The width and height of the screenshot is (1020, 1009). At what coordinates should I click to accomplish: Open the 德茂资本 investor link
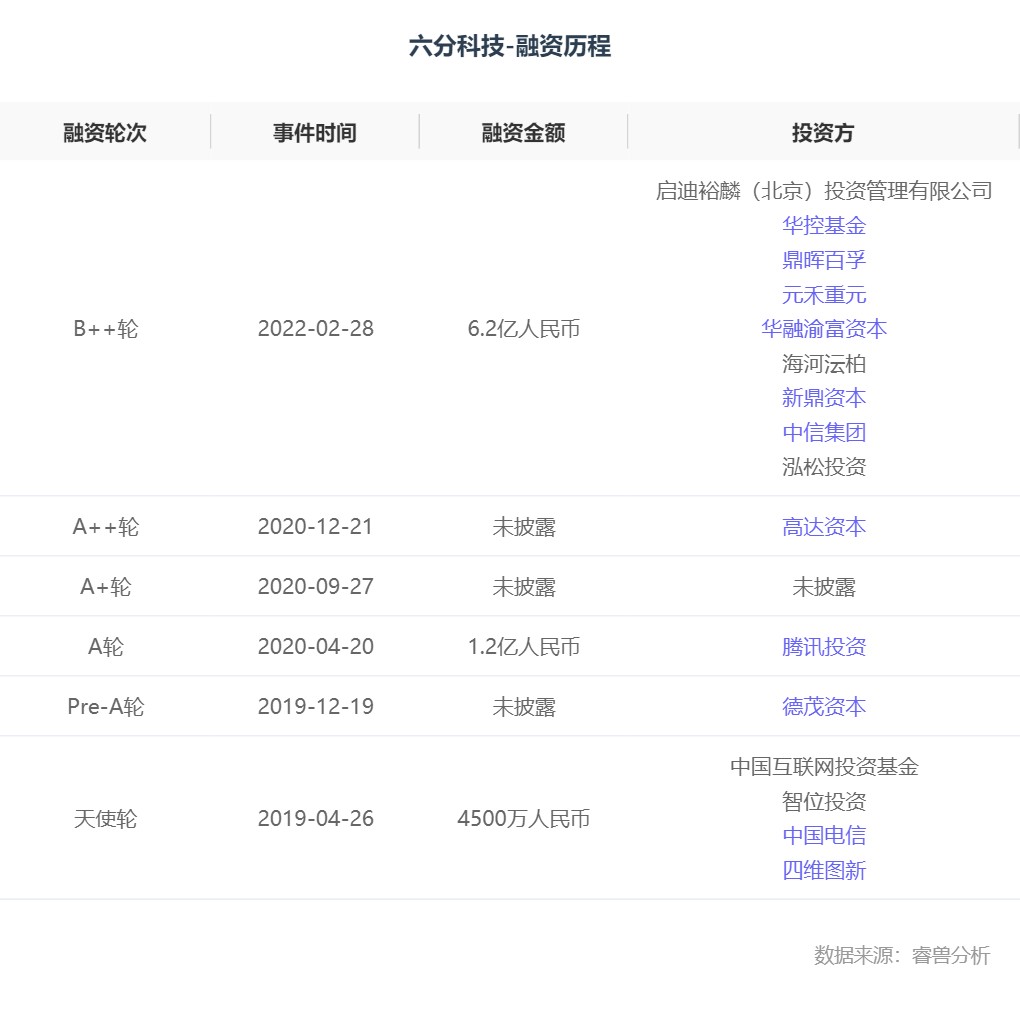tap(824, 706)
